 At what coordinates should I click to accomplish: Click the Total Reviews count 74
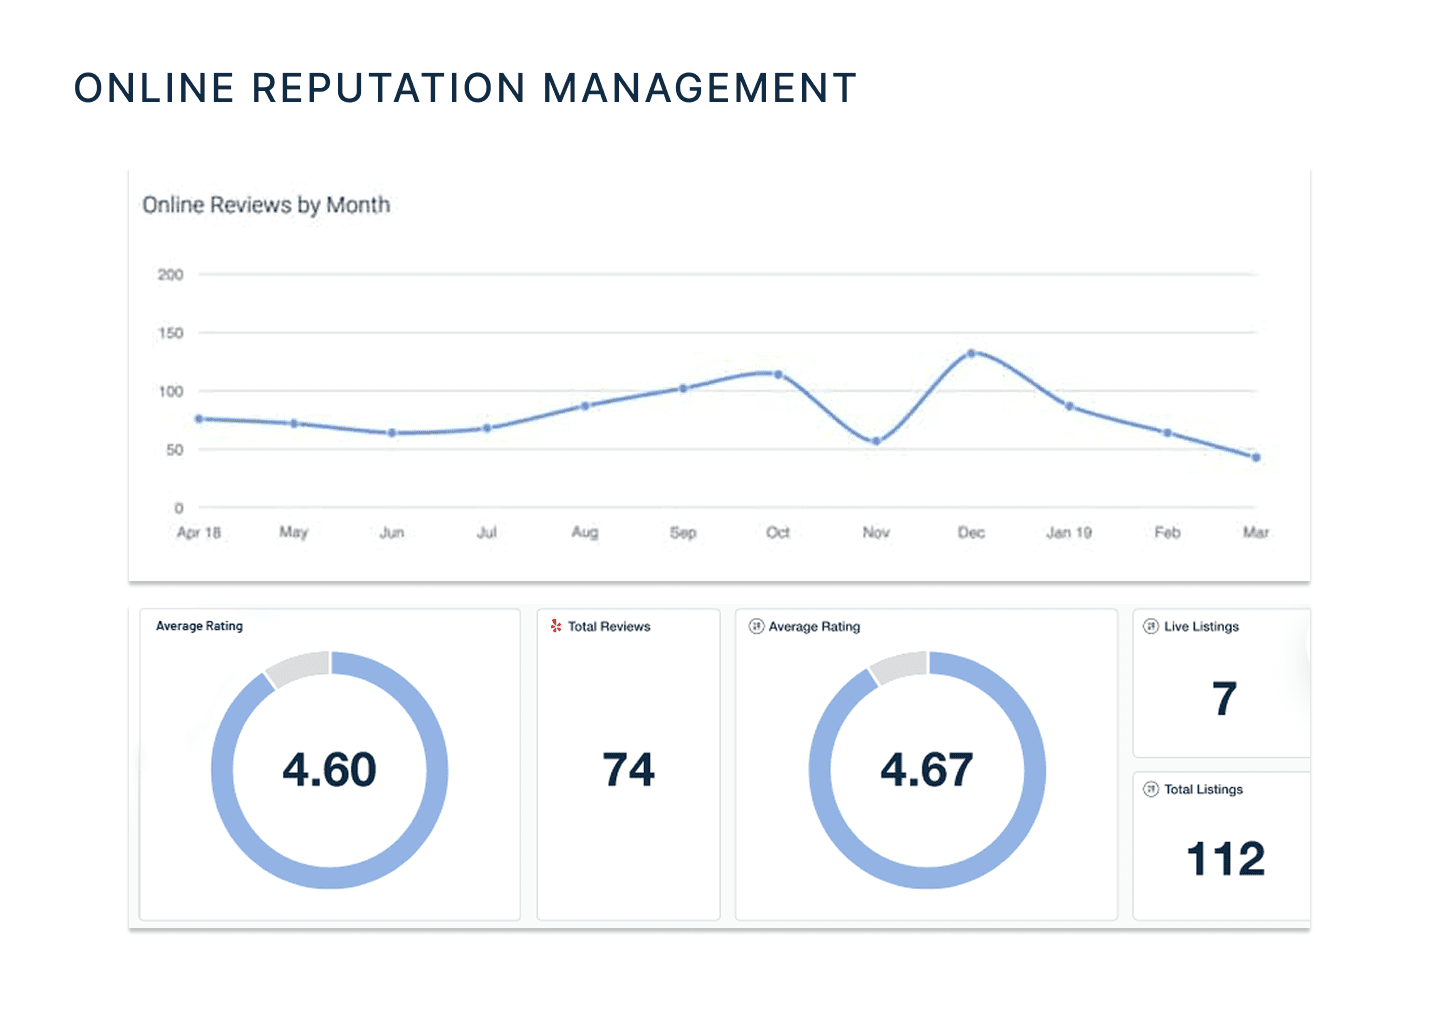coord(628,770)
